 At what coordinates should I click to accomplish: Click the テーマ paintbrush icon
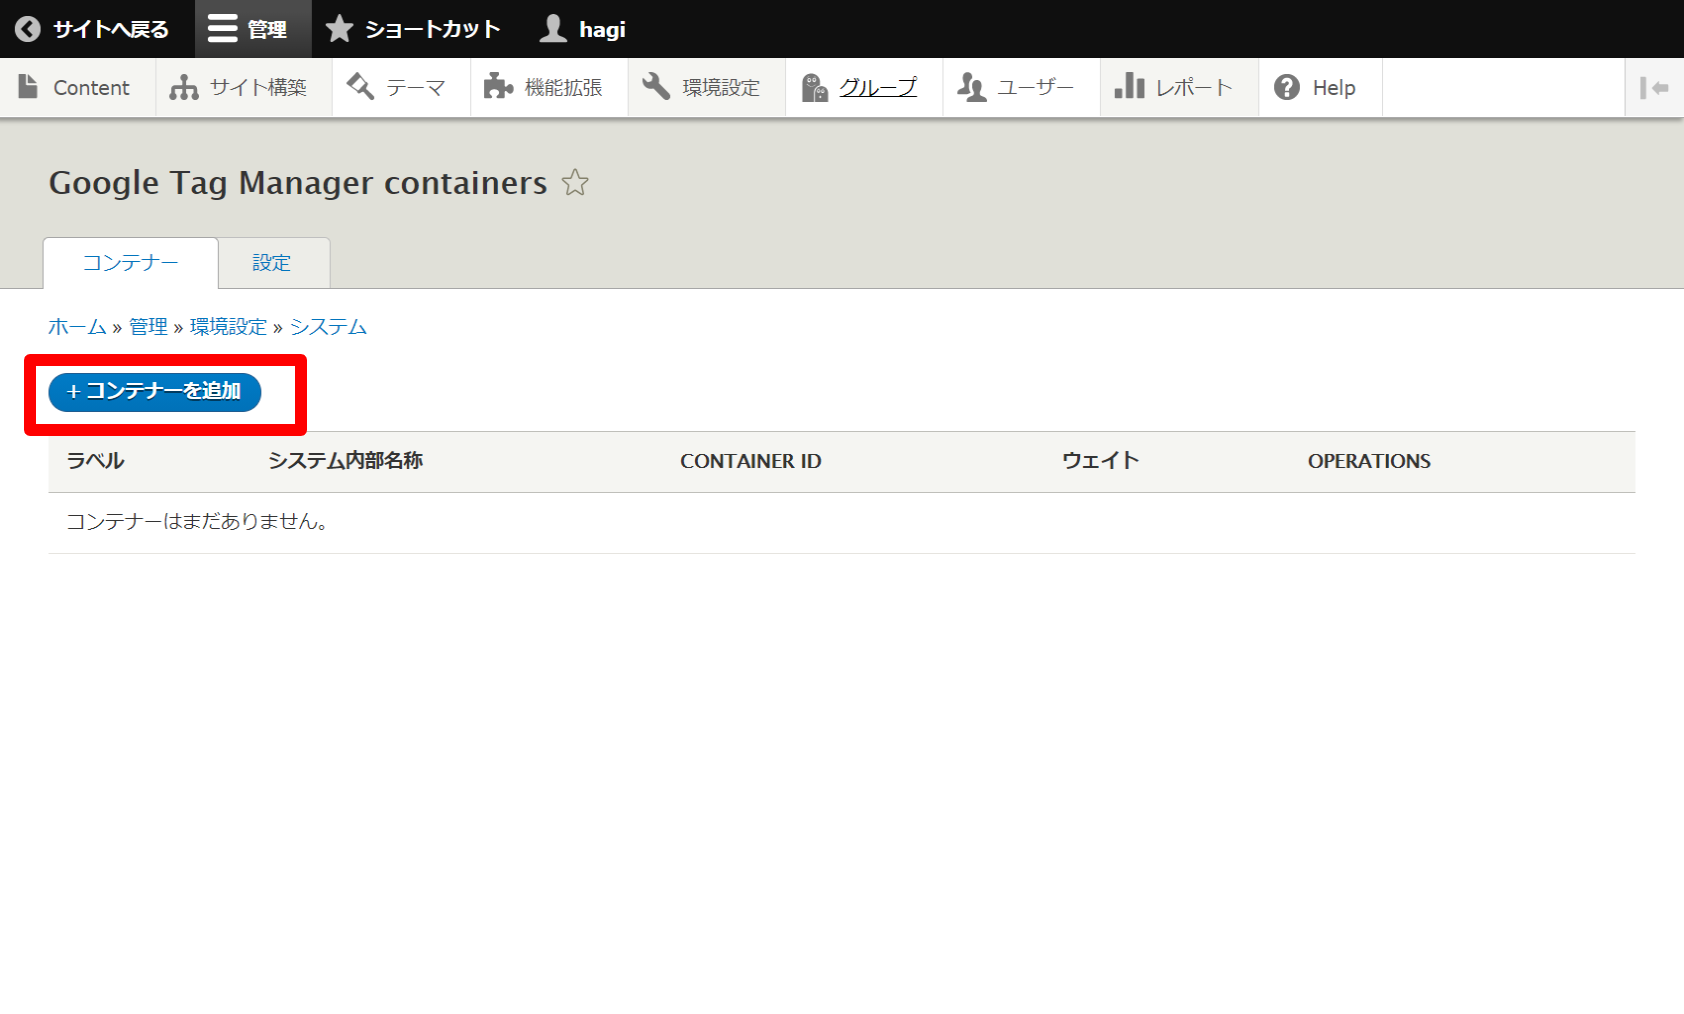pyautogui.click(x=360, y=87)
